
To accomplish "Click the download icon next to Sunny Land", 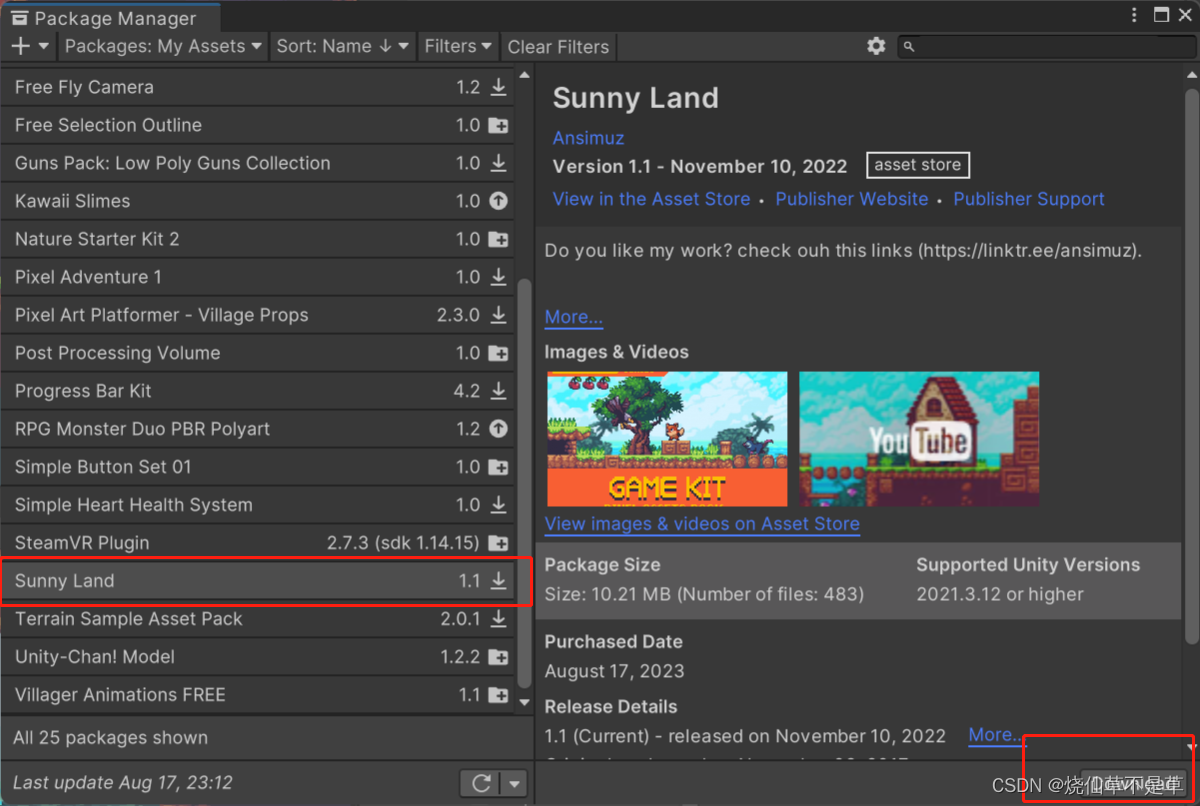I will point(497,581).
